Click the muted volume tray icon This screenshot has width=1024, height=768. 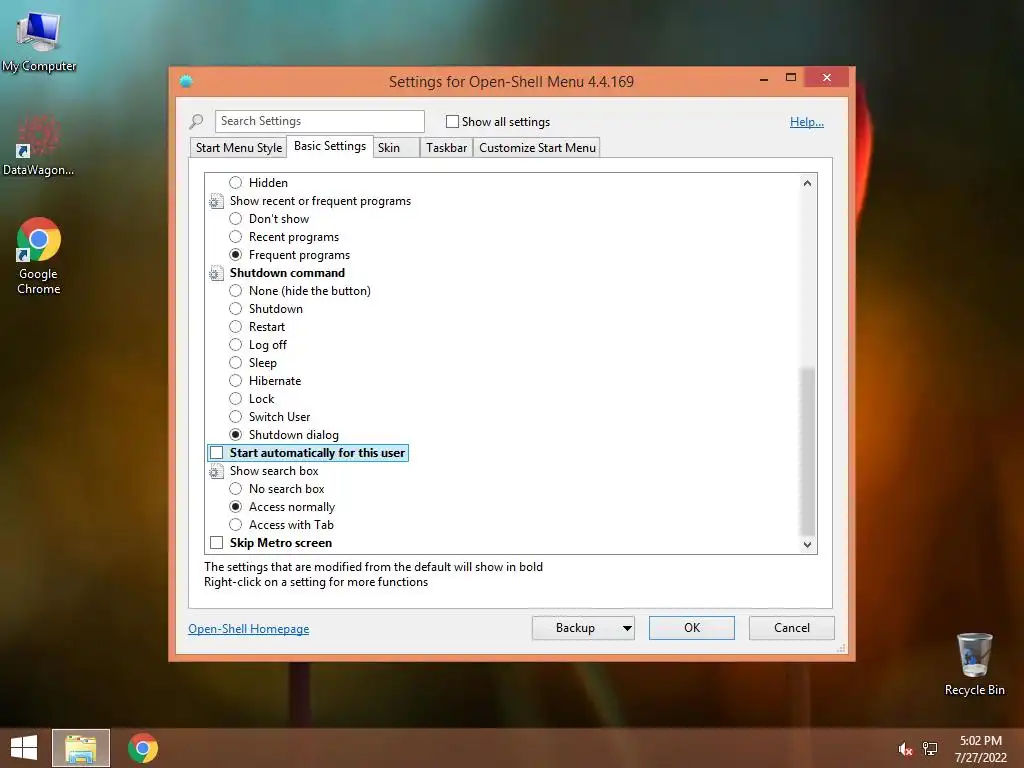point(905,749)
